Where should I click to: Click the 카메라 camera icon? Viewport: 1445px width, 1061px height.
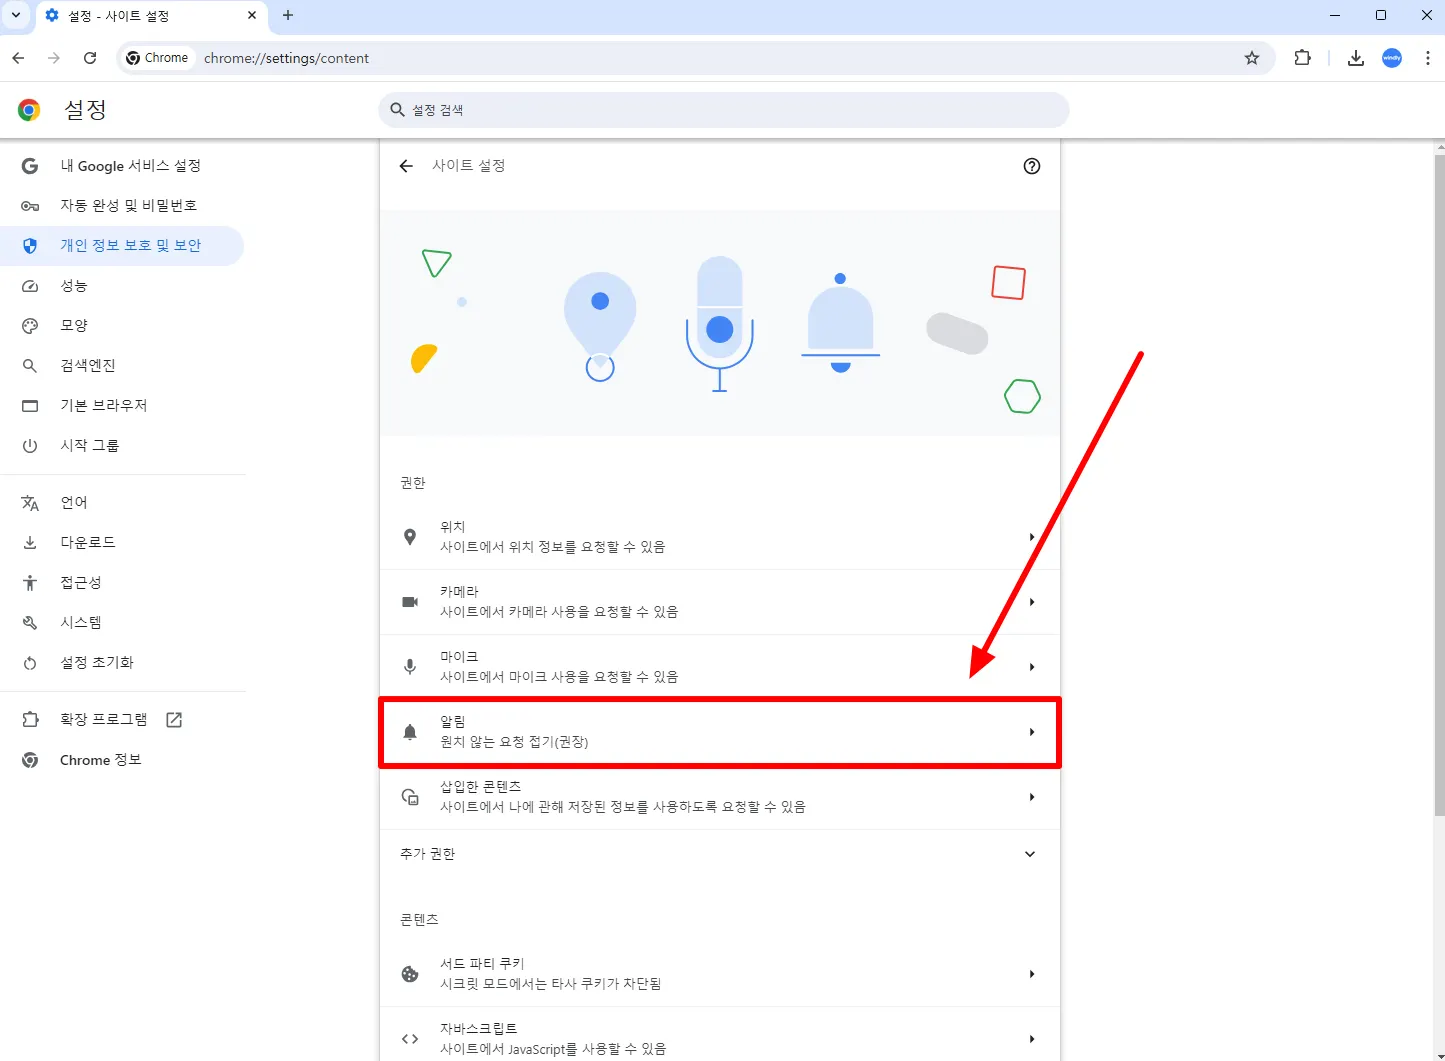click(x=410, y=602)
